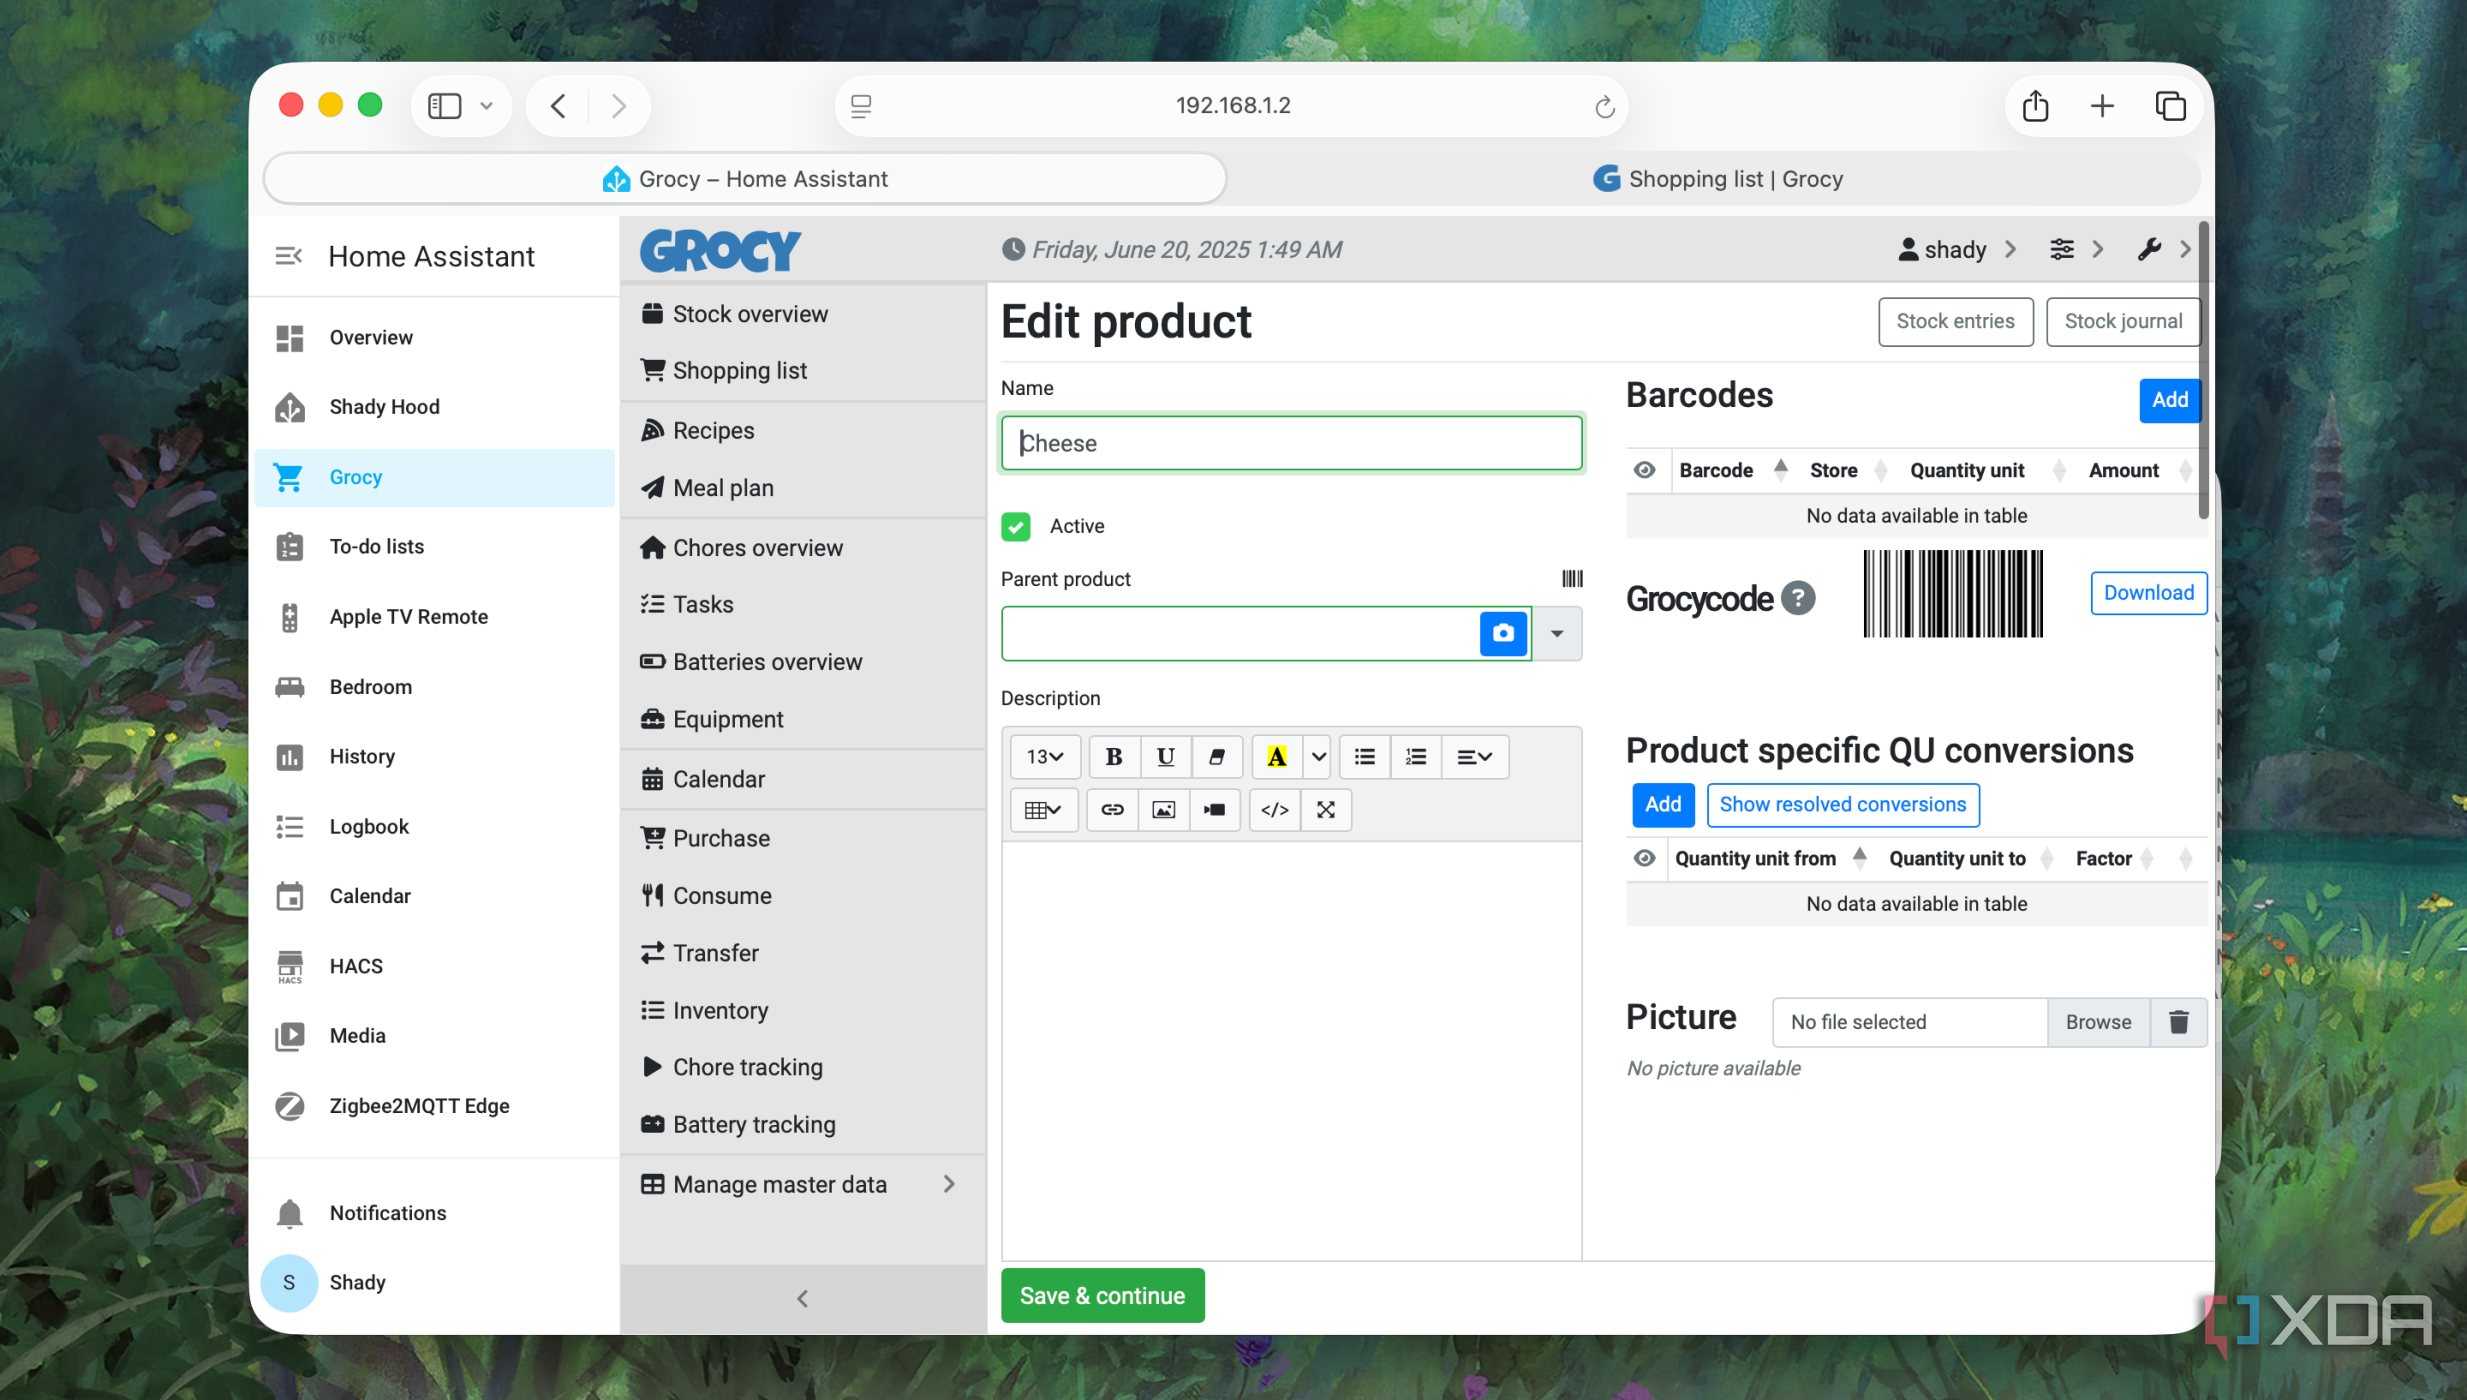Click Show resolved conversions button
The width and height of the screenshot is (2467, 1400).
coord(1842,805)
